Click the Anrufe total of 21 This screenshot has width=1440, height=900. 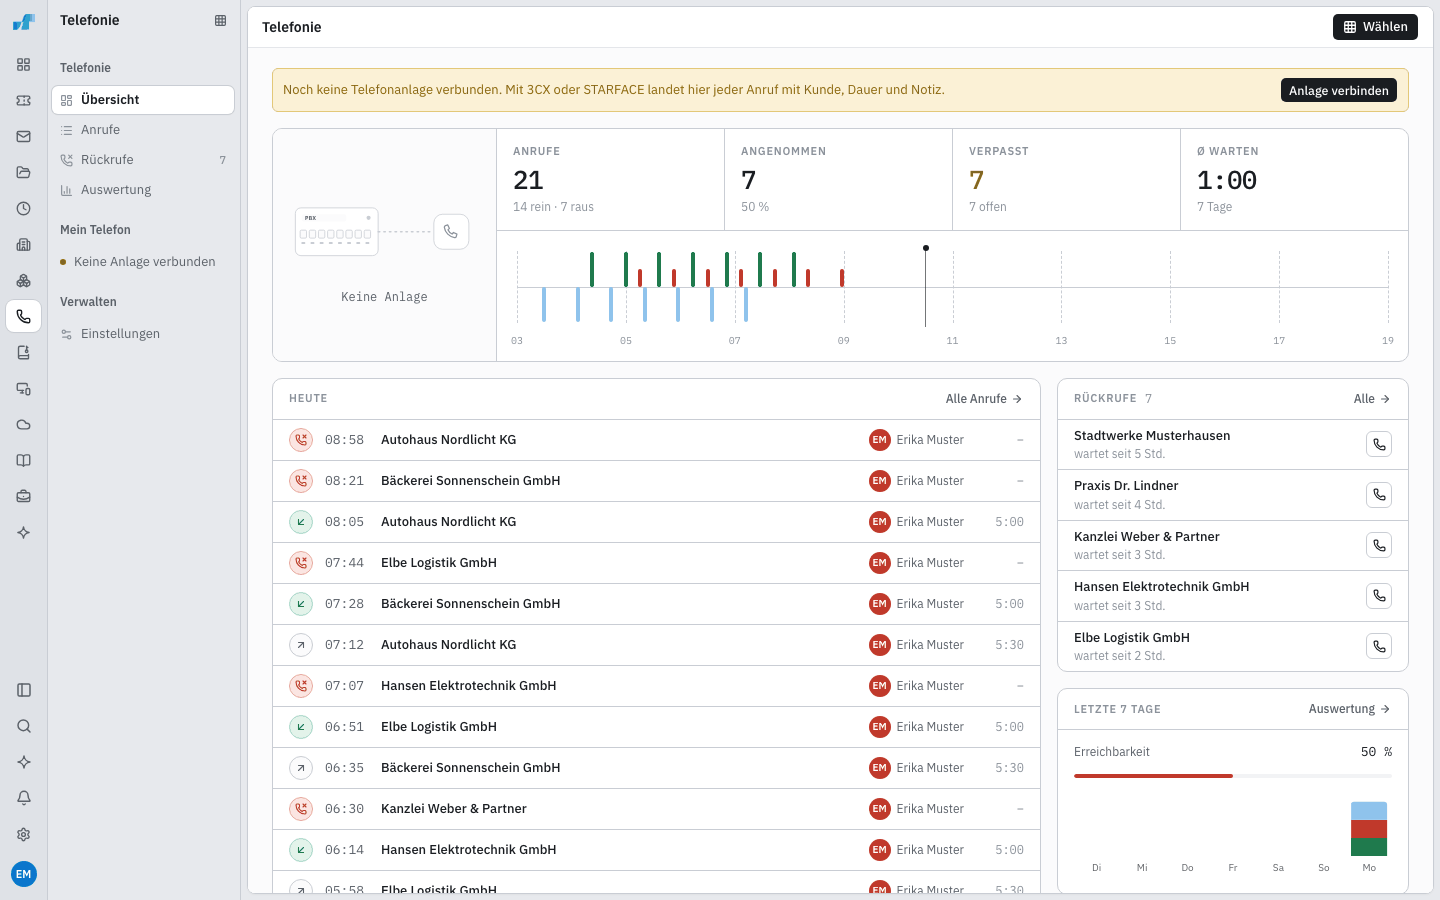[x=528, y=180]
